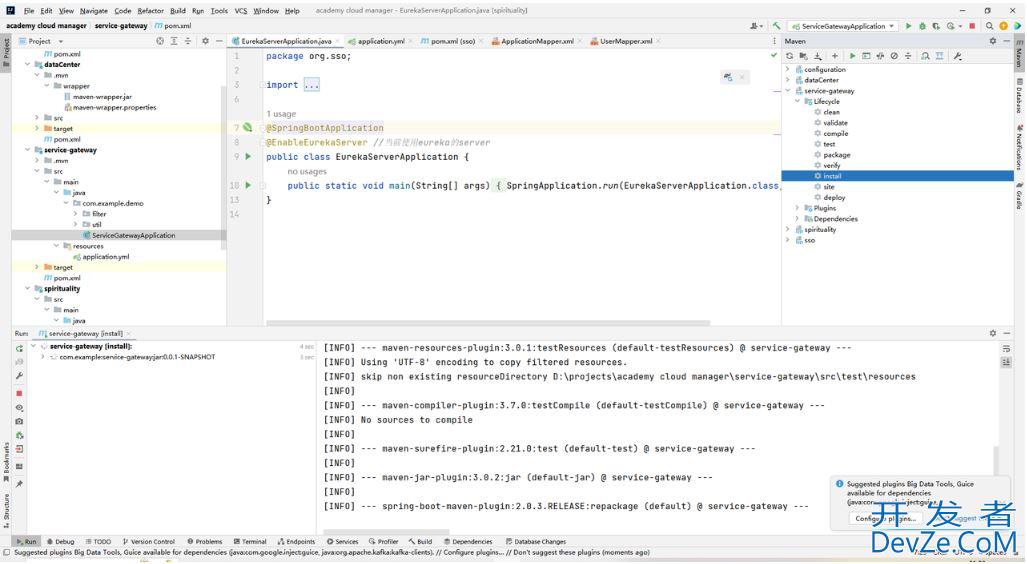
Task: Click the Spring bean gutter icon beside @SpringBootApplication
Action: pos(248,128)
